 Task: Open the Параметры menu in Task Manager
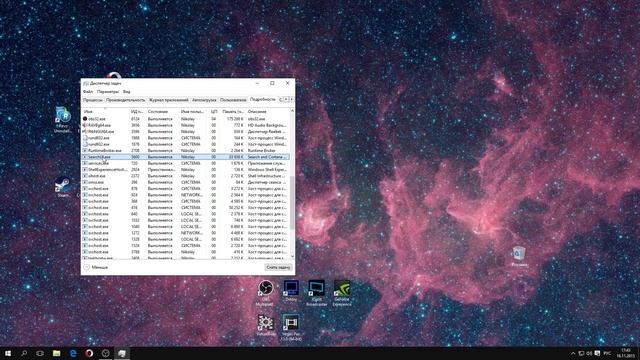108,92
